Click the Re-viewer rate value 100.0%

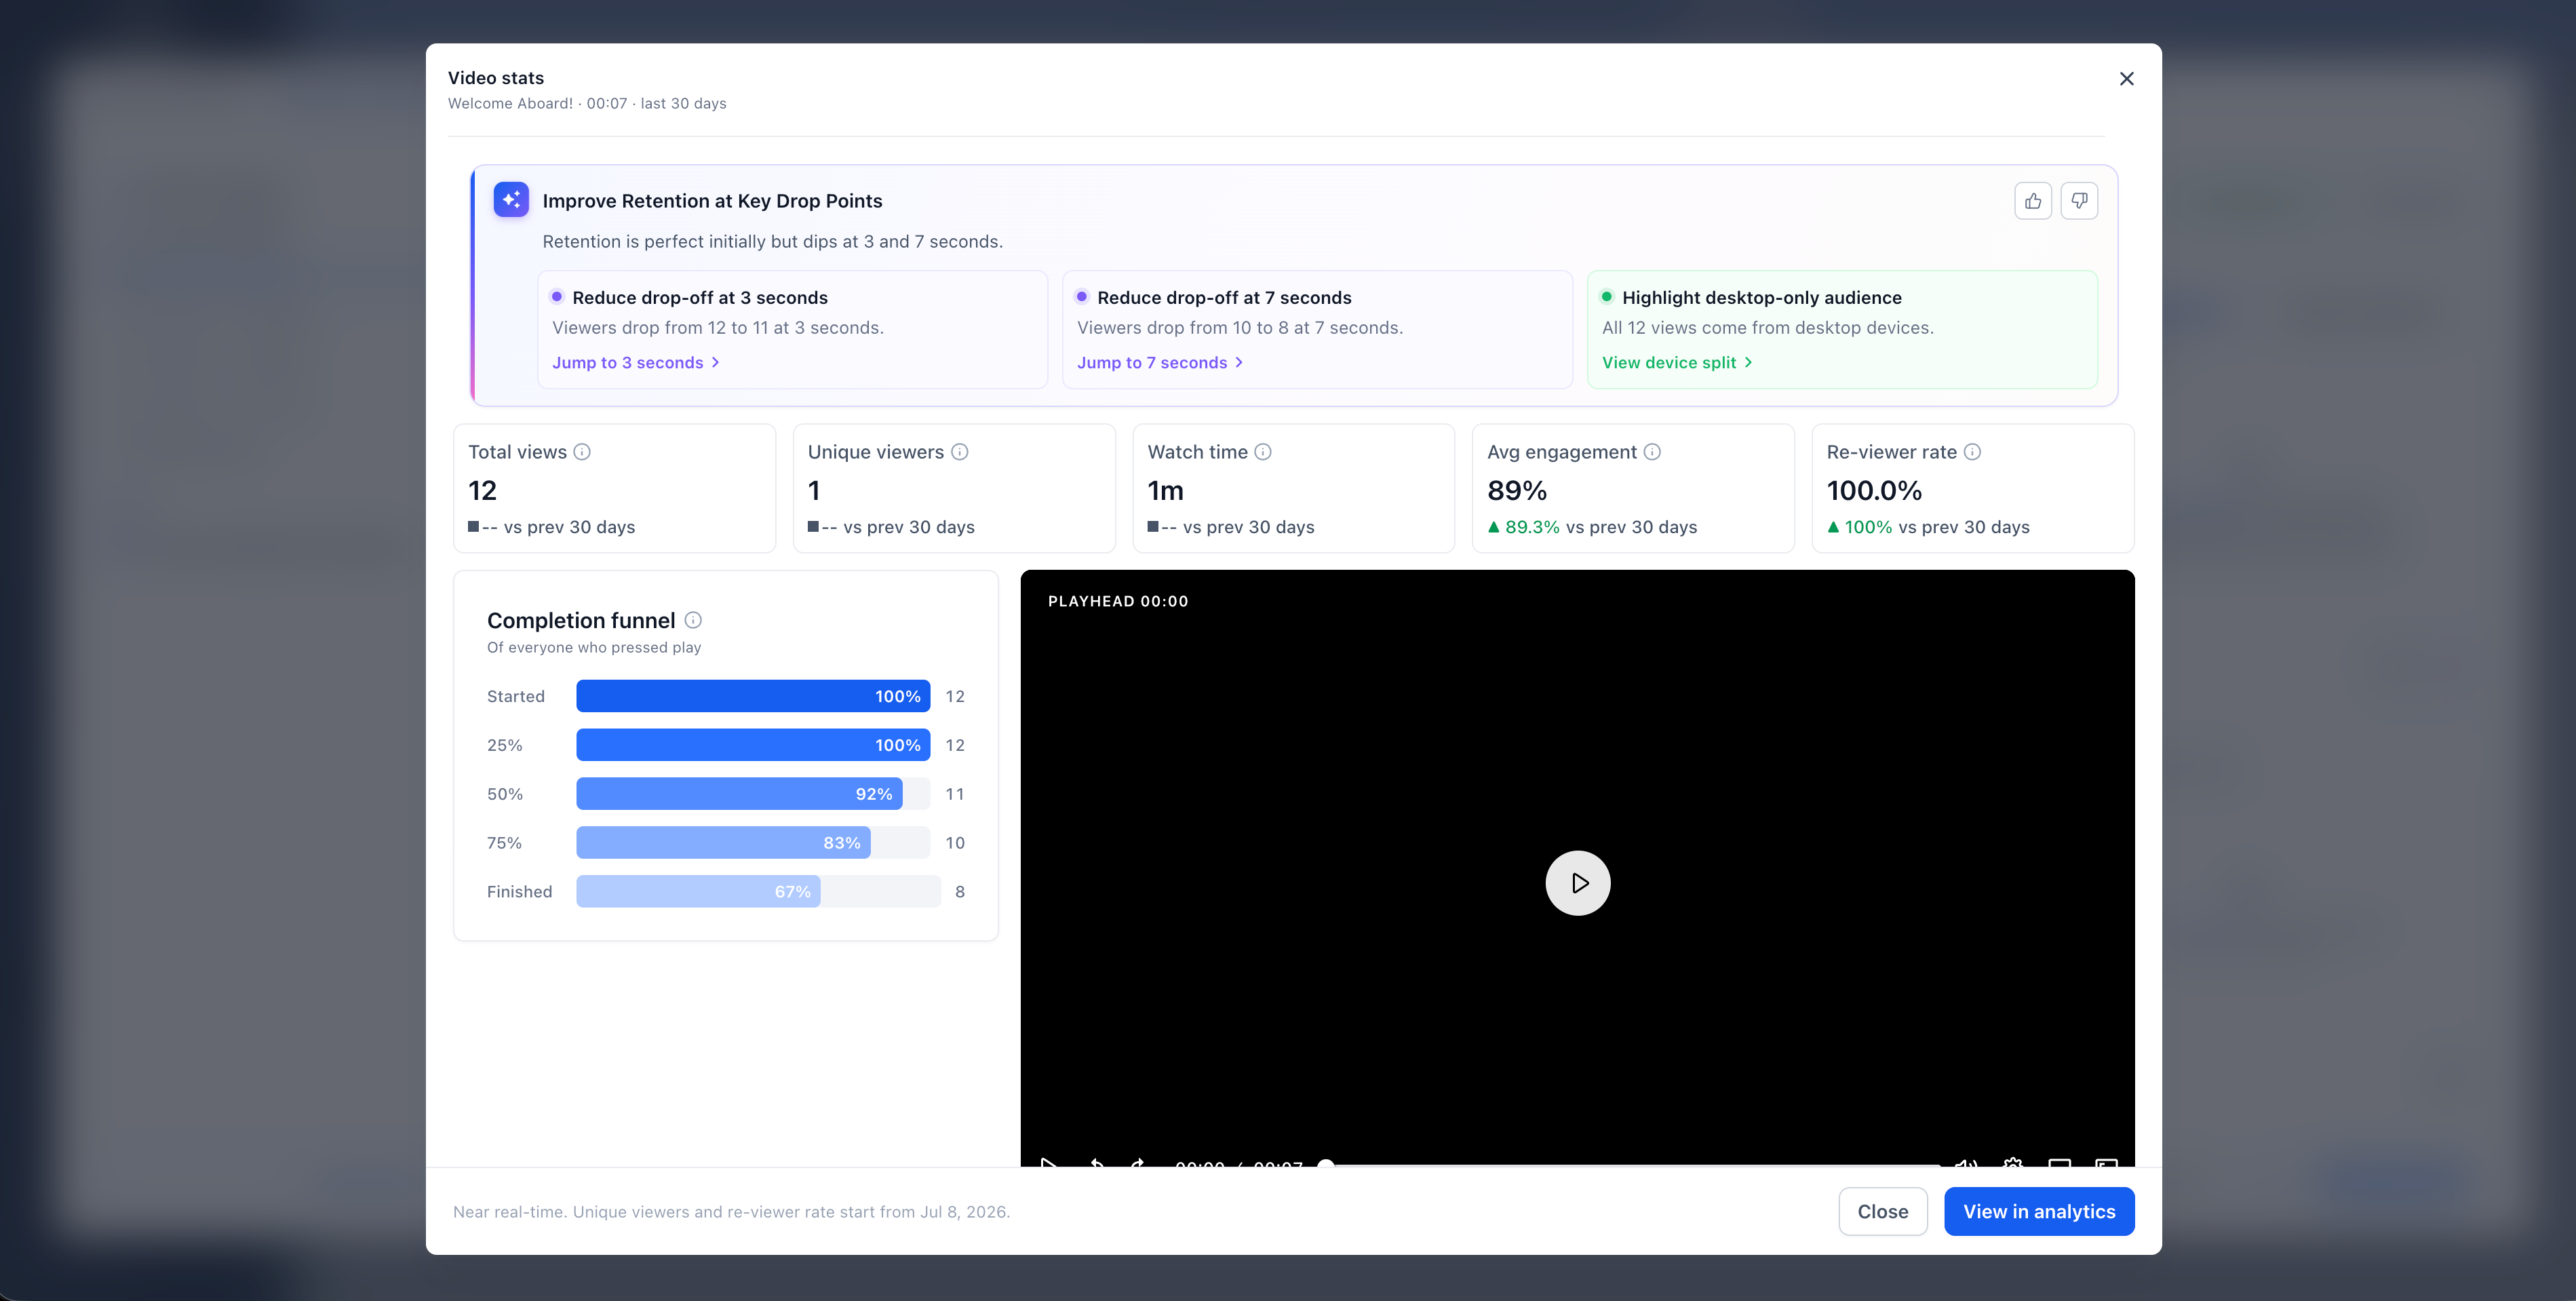1874,491
